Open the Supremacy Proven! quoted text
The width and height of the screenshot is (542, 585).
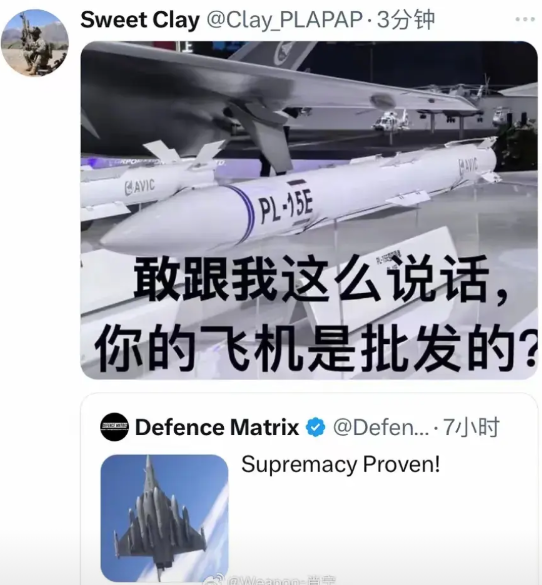pyautogui.click(x=341, y=465)
